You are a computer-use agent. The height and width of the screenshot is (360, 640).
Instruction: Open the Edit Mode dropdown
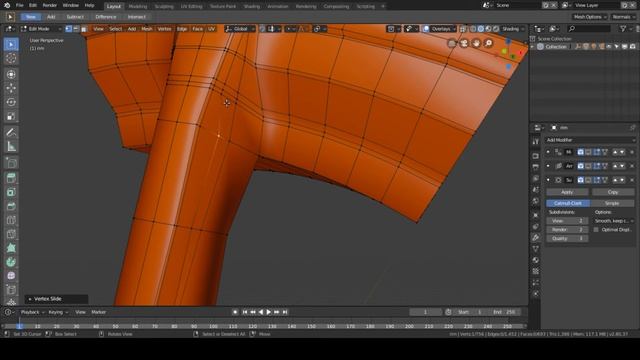(x=41, y=29)
